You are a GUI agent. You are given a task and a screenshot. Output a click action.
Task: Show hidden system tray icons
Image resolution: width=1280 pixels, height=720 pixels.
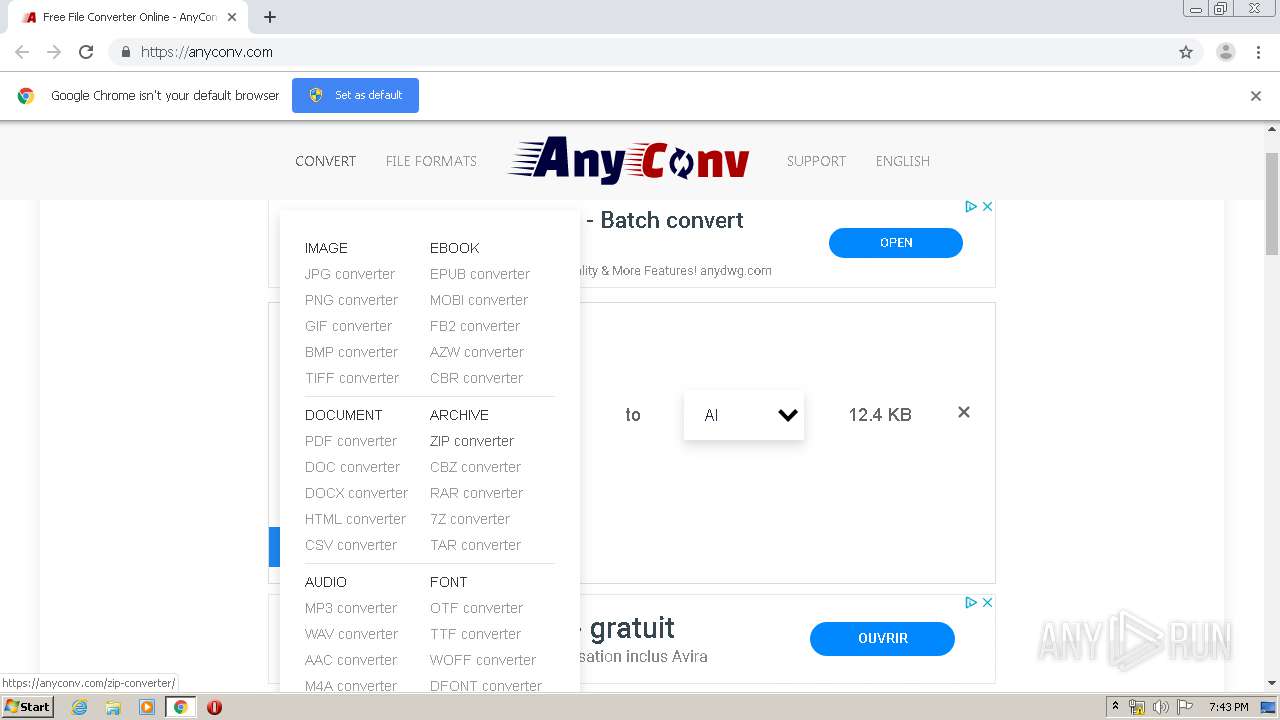point(1115,707)
